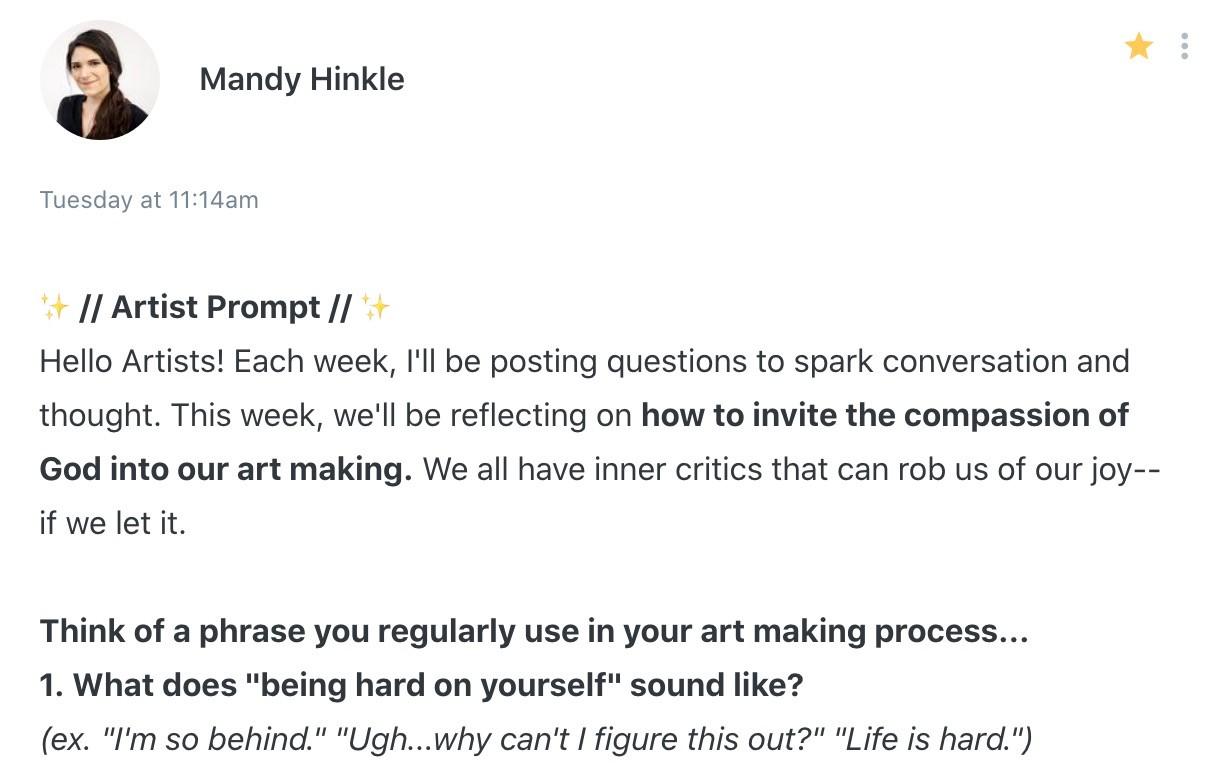Viewport: 1222px width, 782px height.
Task: Open the Mandy Hinkle author name link
Action: (x=302, y=79)
